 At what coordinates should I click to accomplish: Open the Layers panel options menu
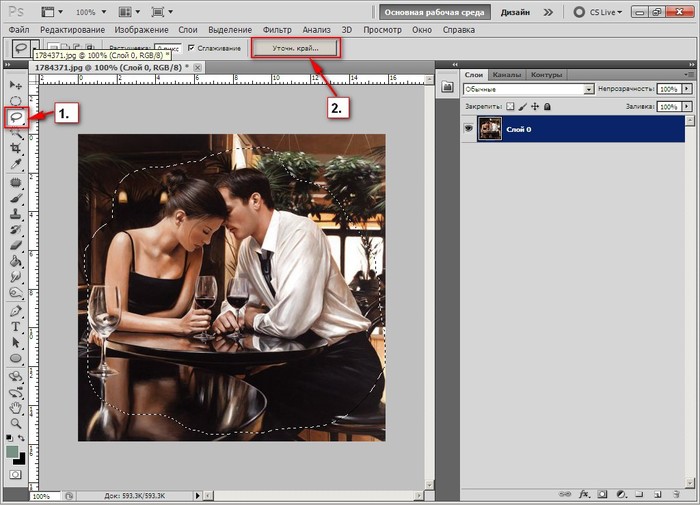688,74
